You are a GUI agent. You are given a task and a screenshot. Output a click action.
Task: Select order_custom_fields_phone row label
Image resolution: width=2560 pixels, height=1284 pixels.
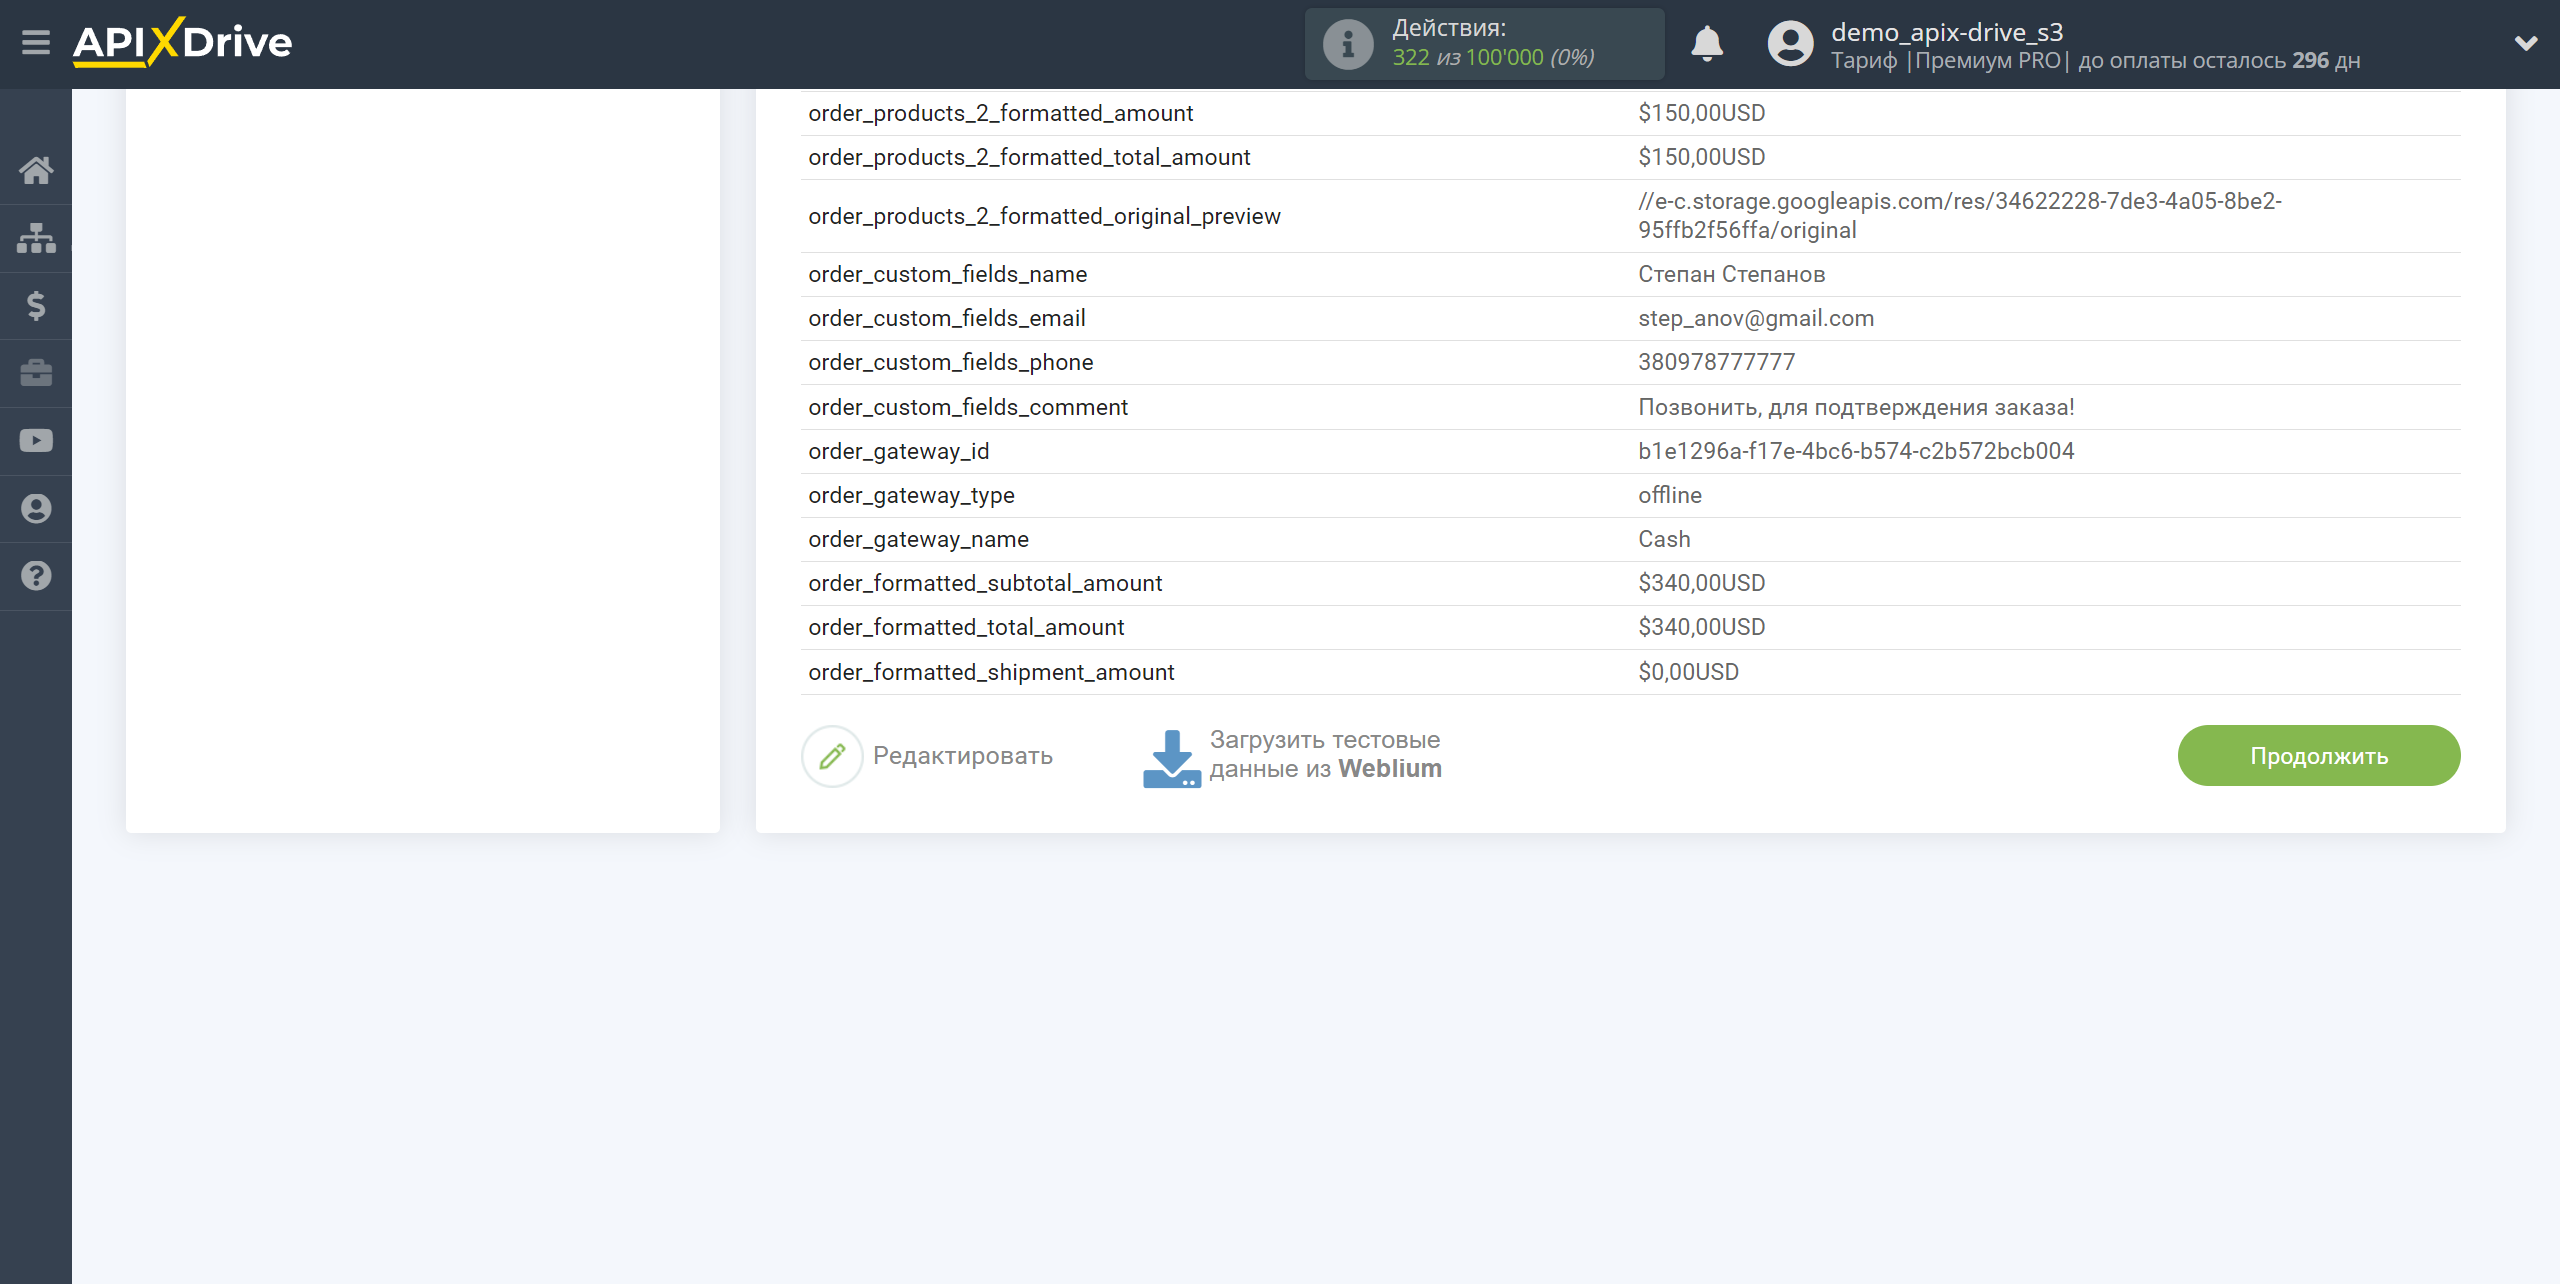[950, 362]
